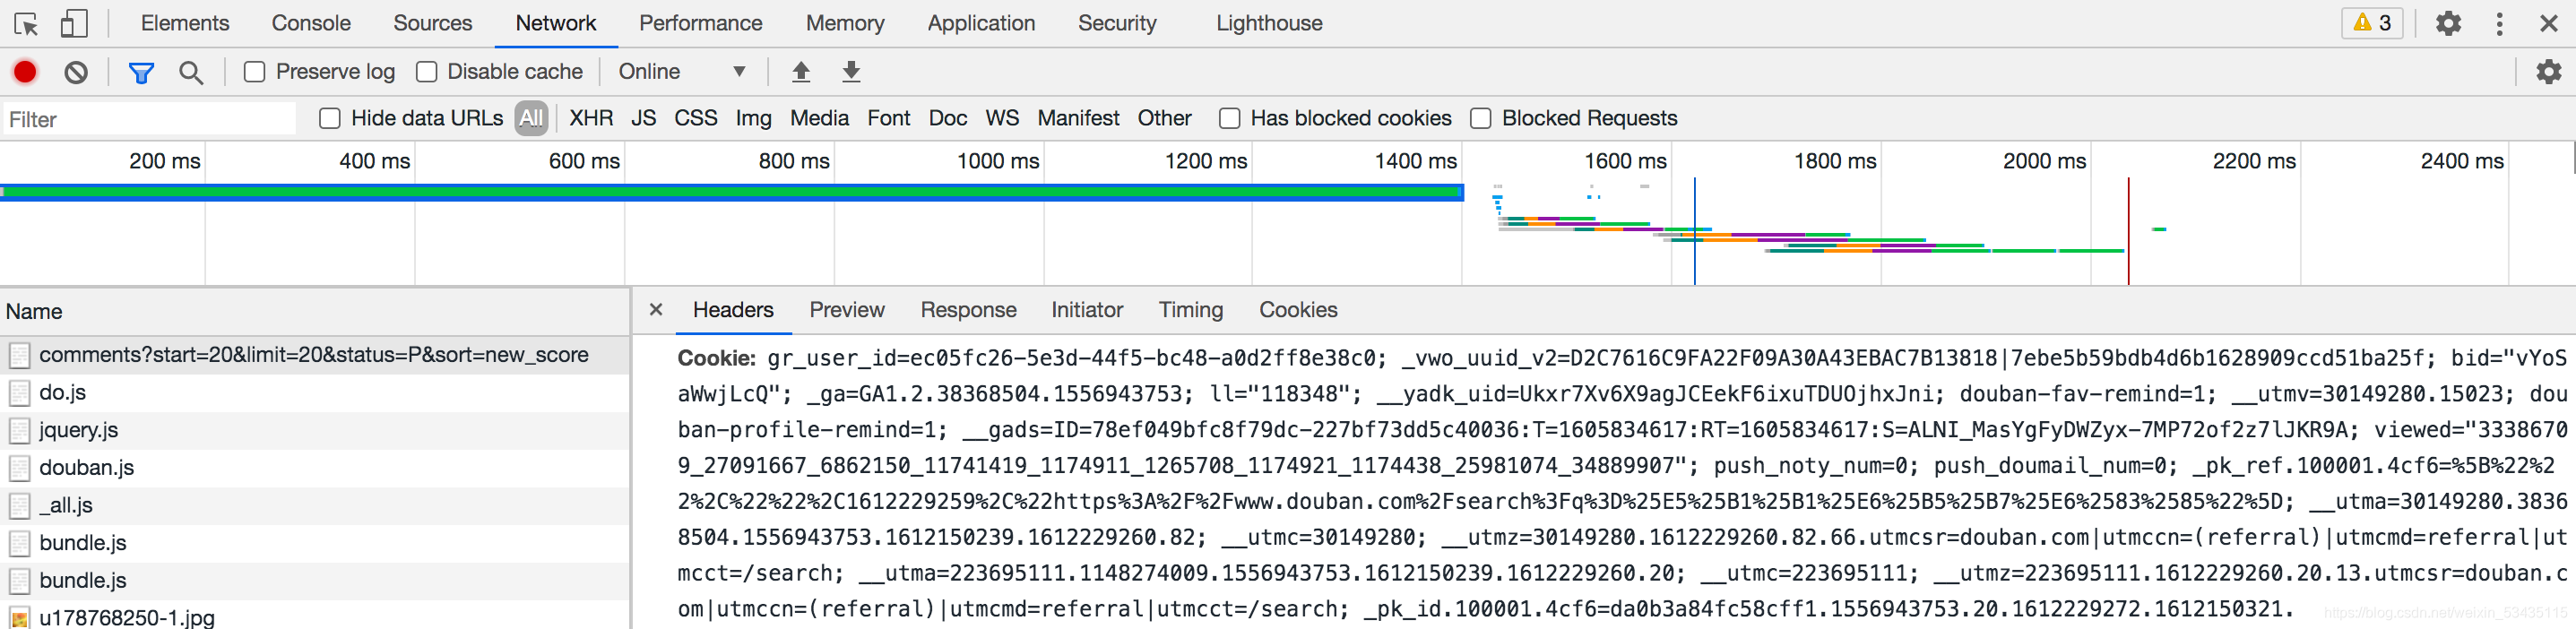Stop recording network log with red button

pyautogui.click(x=25, y=72)
